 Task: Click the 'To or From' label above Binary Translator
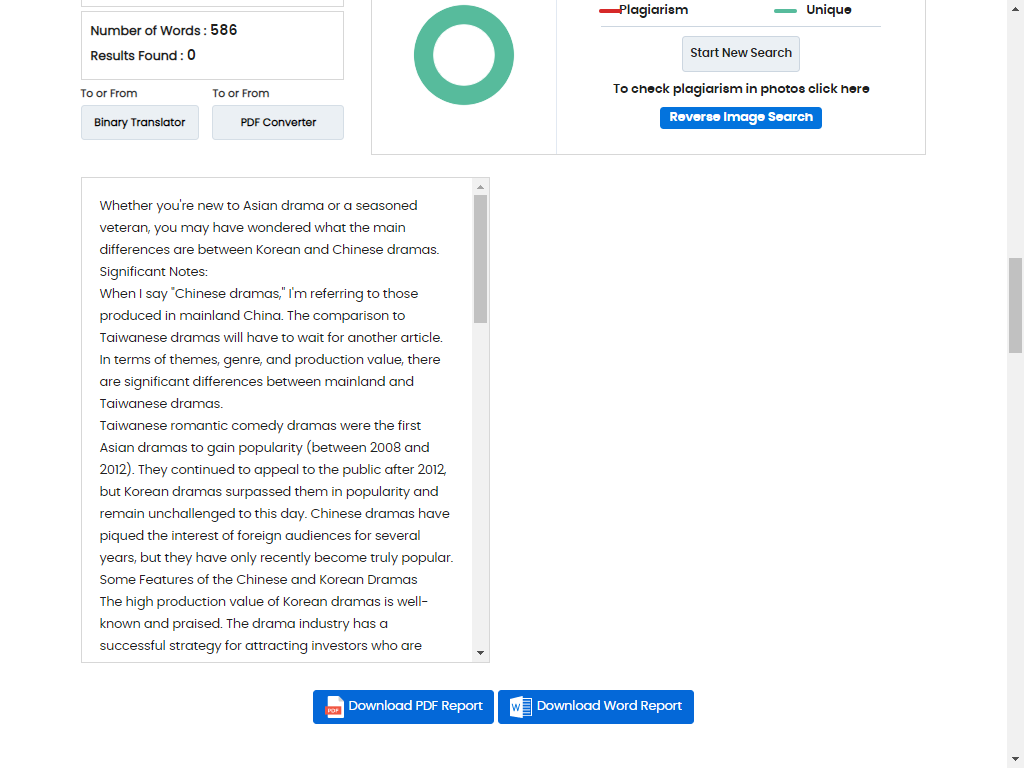coord(109,93)
